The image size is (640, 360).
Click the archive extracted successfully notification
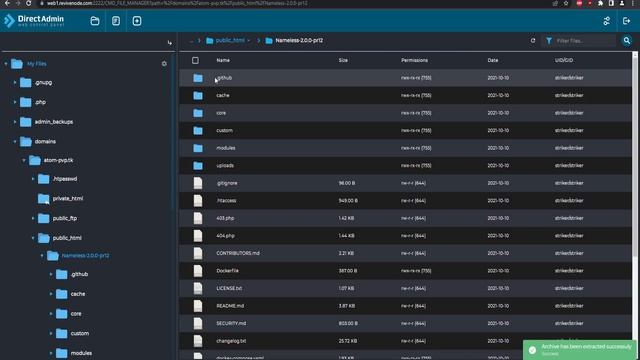pyautogui.click(x=580, y=350)
